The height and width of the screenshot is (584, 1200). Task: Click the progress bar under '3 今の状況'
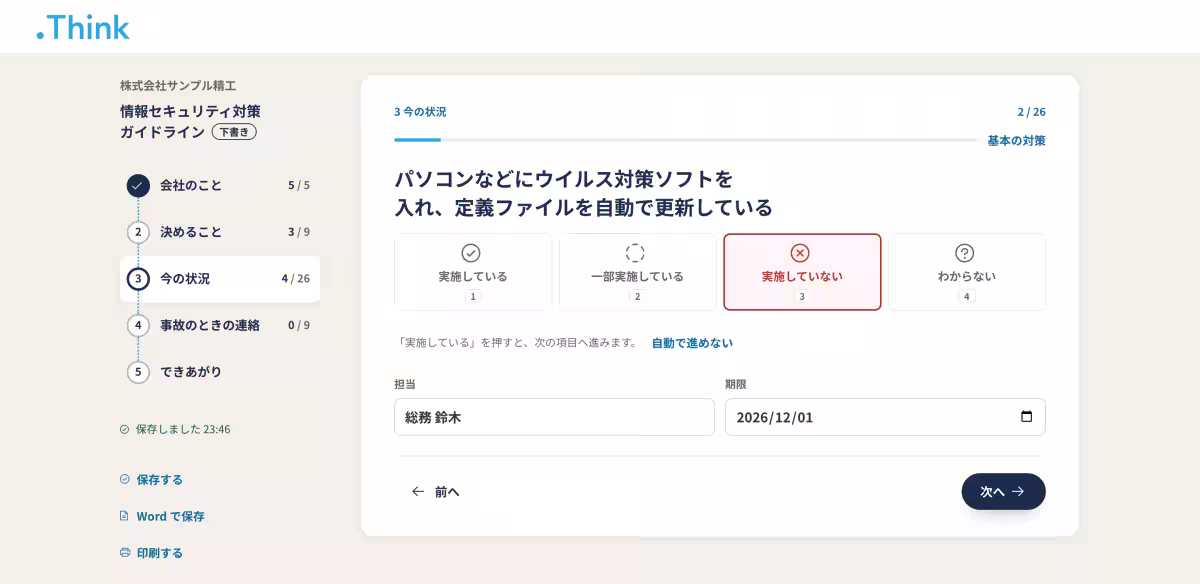685,140
